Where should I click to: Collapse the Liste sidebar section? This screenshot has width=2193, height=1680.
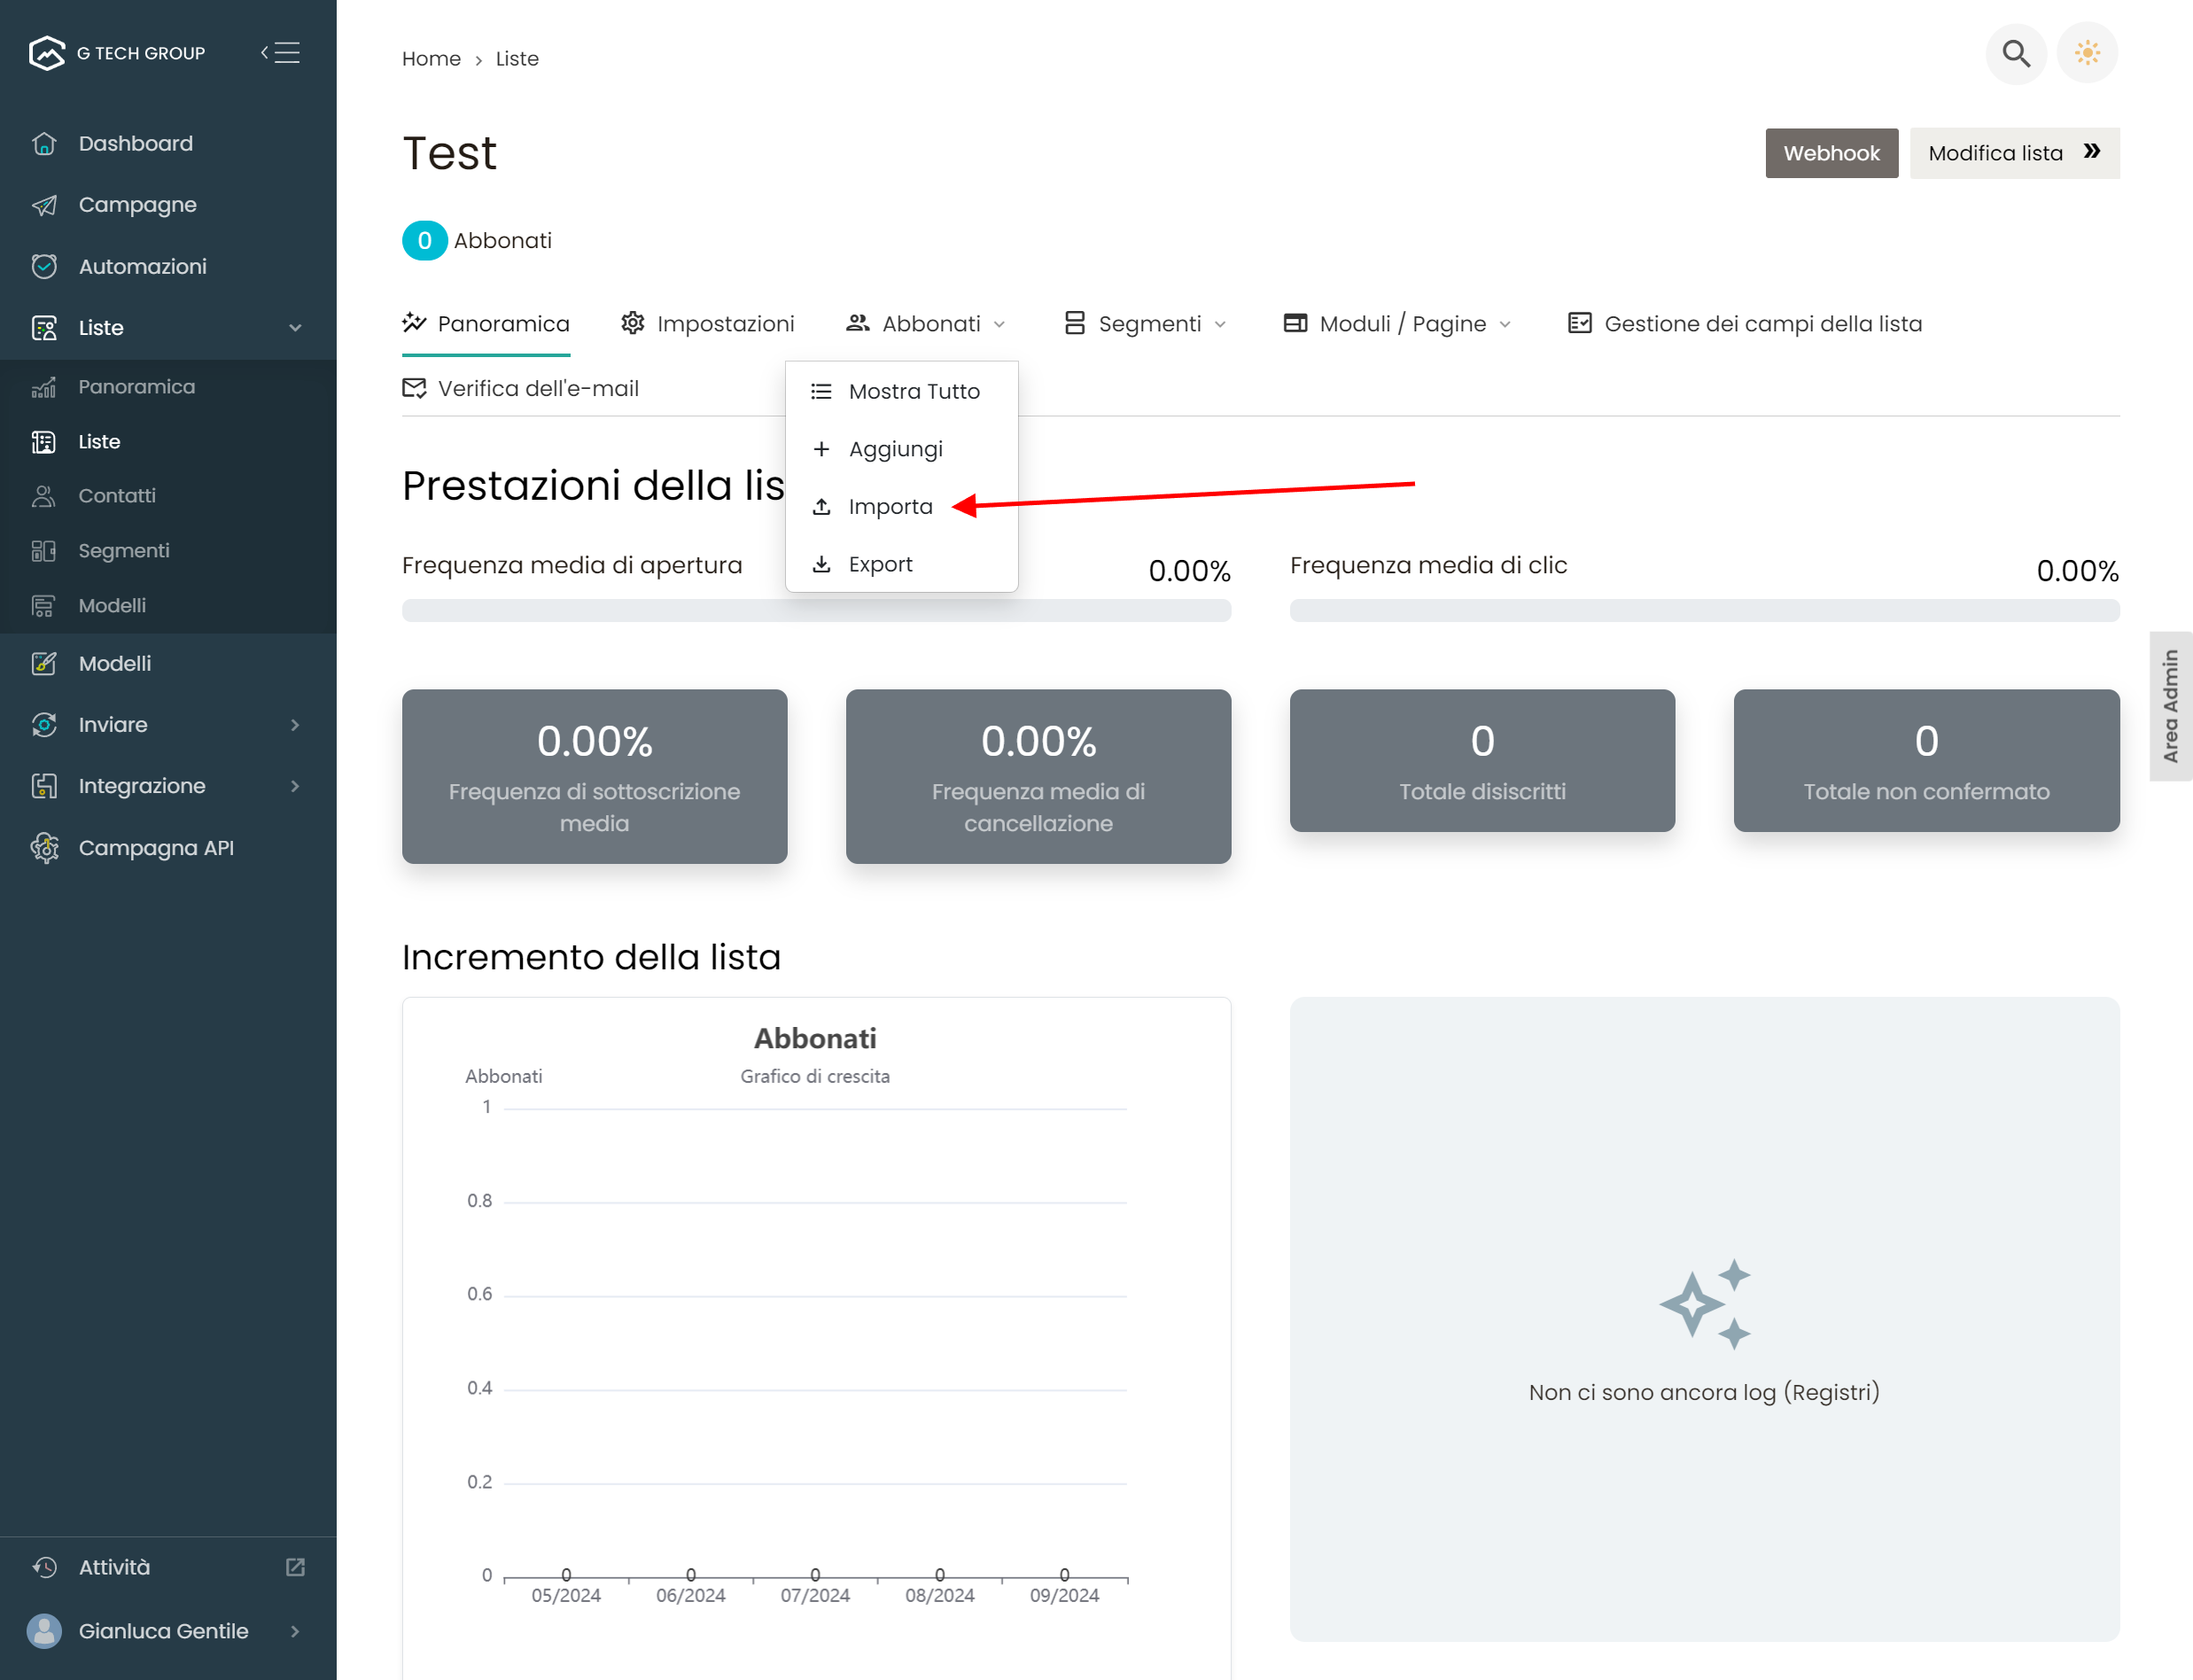tap(294, 328)
